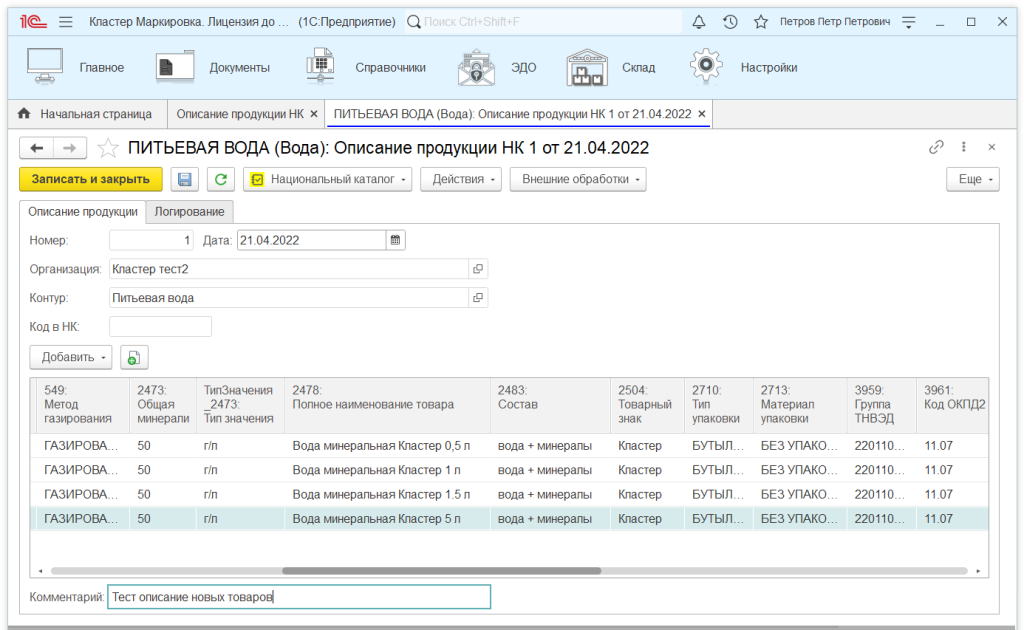Click the Номер input field

pos(152,240)
